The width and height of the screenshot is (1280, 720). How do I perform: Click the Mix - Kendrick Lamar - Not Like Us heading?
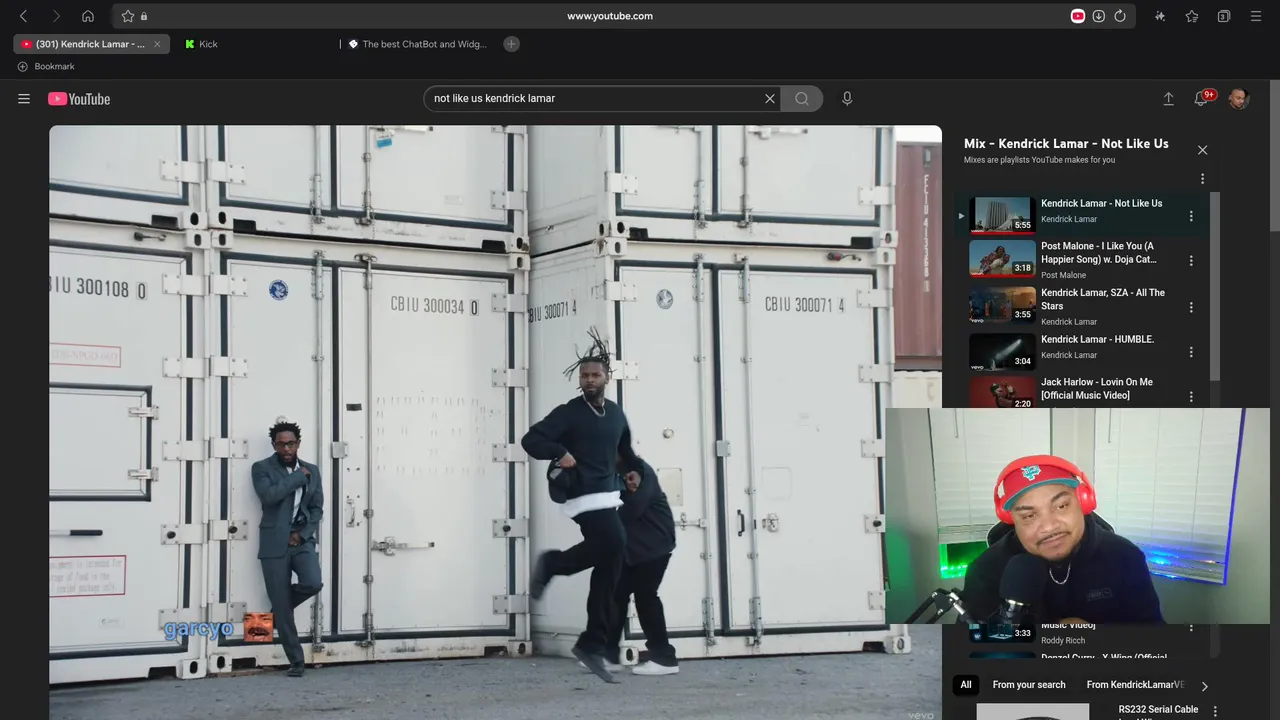1066,144
